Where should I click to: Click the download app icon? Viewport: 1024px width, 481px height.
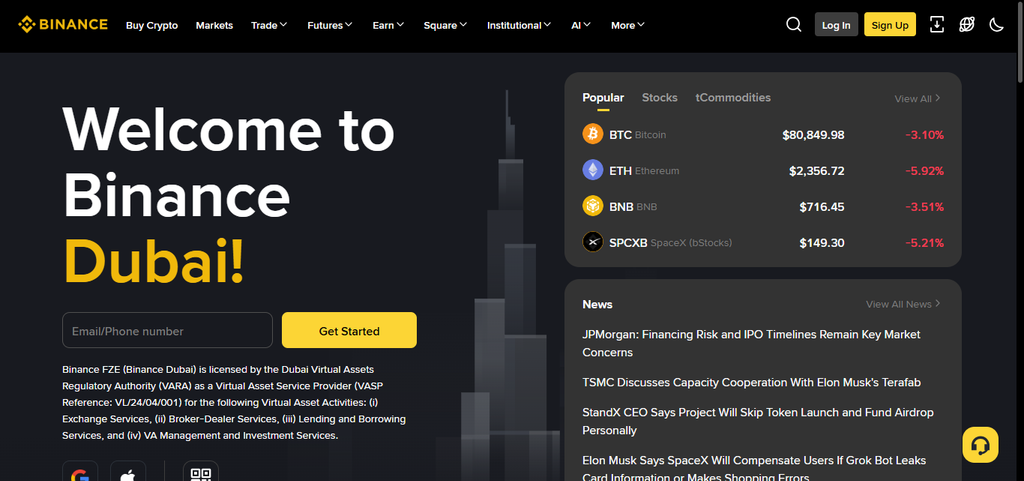tap(936, 25)
